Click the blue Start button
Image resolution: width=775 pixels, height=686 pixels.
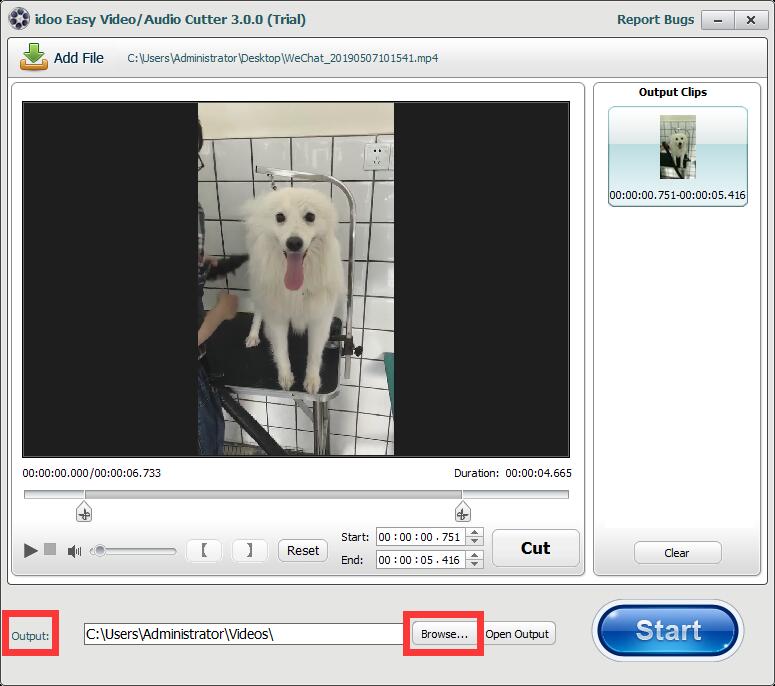click(x=668, y=631)
